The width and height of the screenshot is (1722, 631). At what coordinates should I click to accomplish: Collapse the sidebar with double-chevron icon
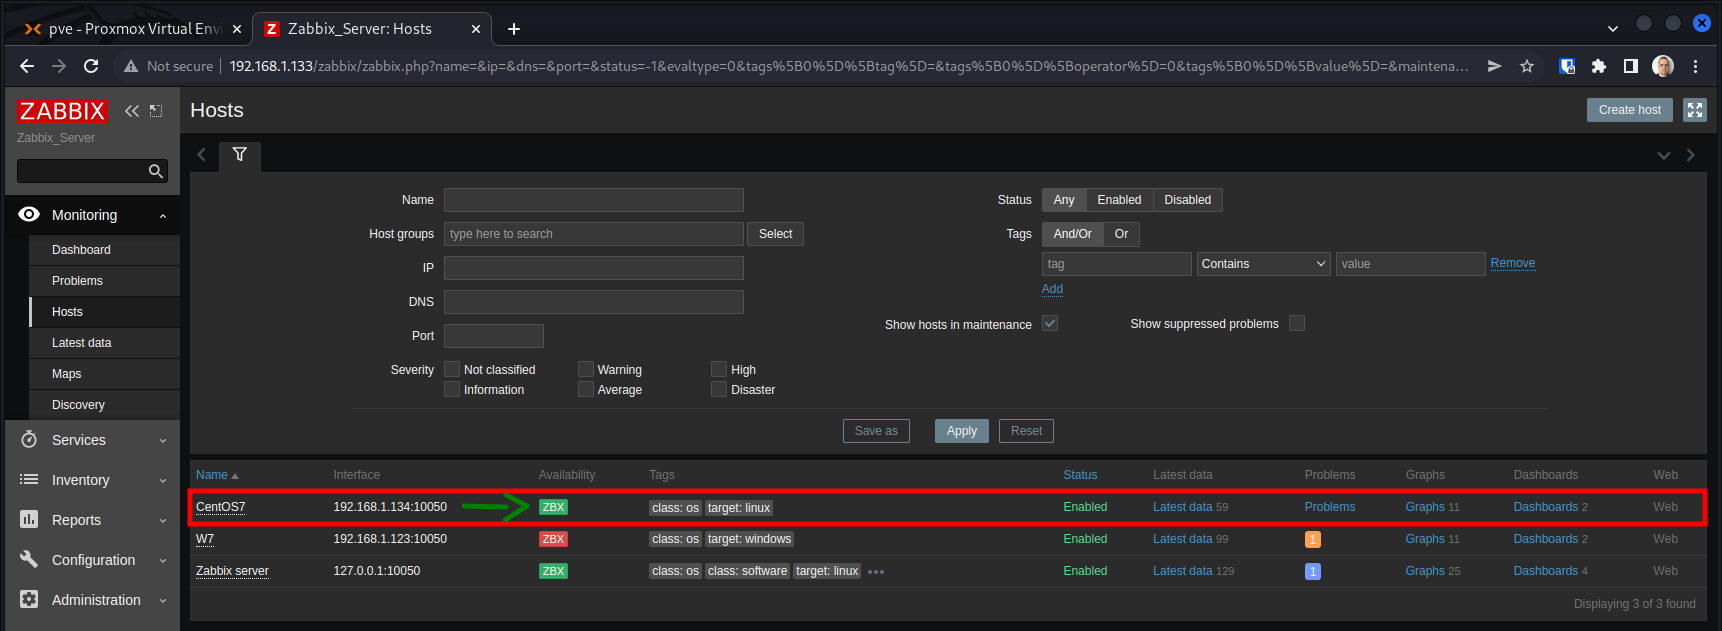132,111
